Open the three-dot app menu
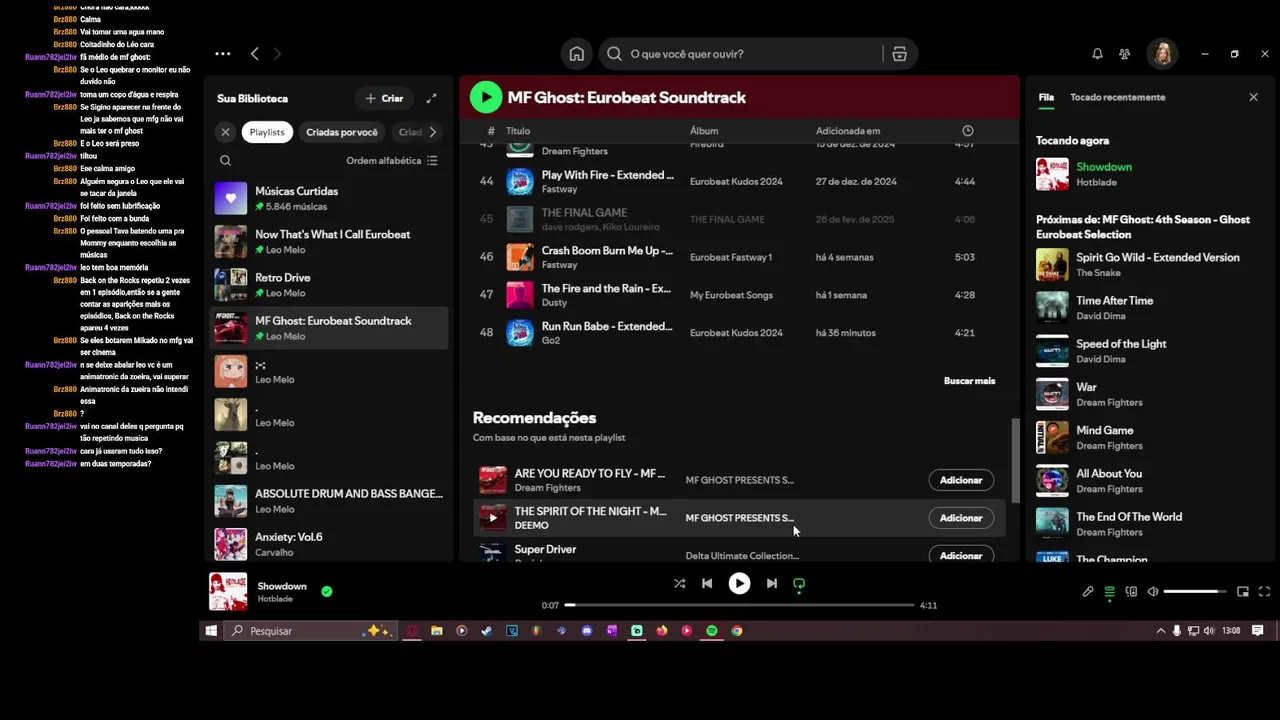 222,54
